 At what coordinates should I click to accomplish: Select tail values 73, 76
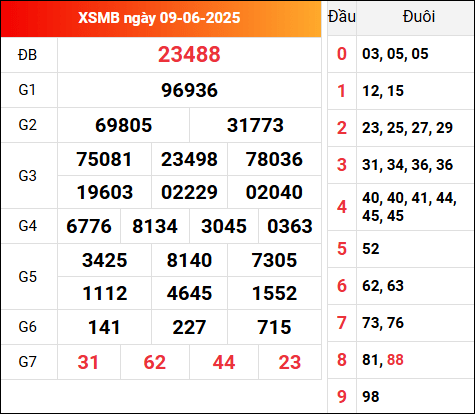pos(383,323)
